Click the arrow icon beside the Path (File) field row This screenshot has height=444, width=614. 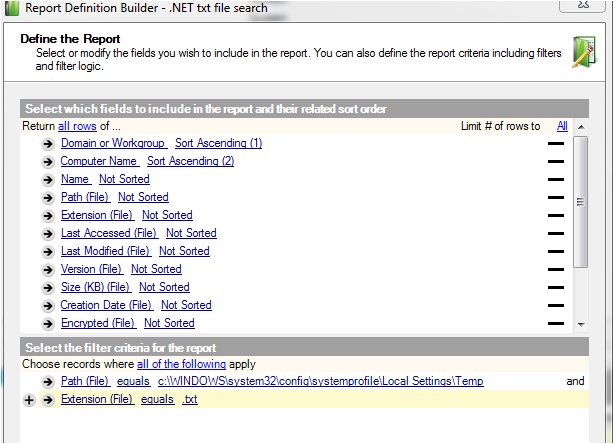pos(48,198)
